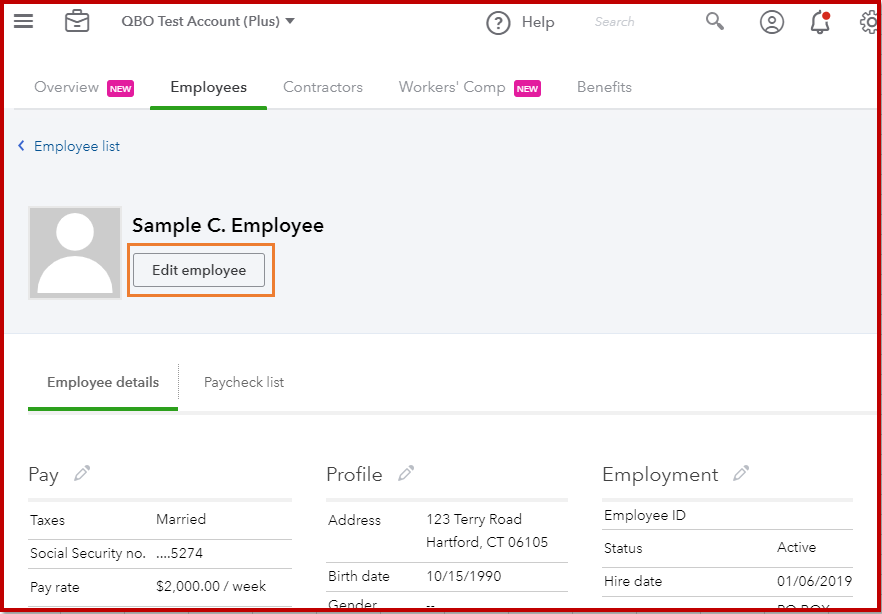Click the magnifying glass search icon
Screen dimensions: 882x614
(714, 21)
